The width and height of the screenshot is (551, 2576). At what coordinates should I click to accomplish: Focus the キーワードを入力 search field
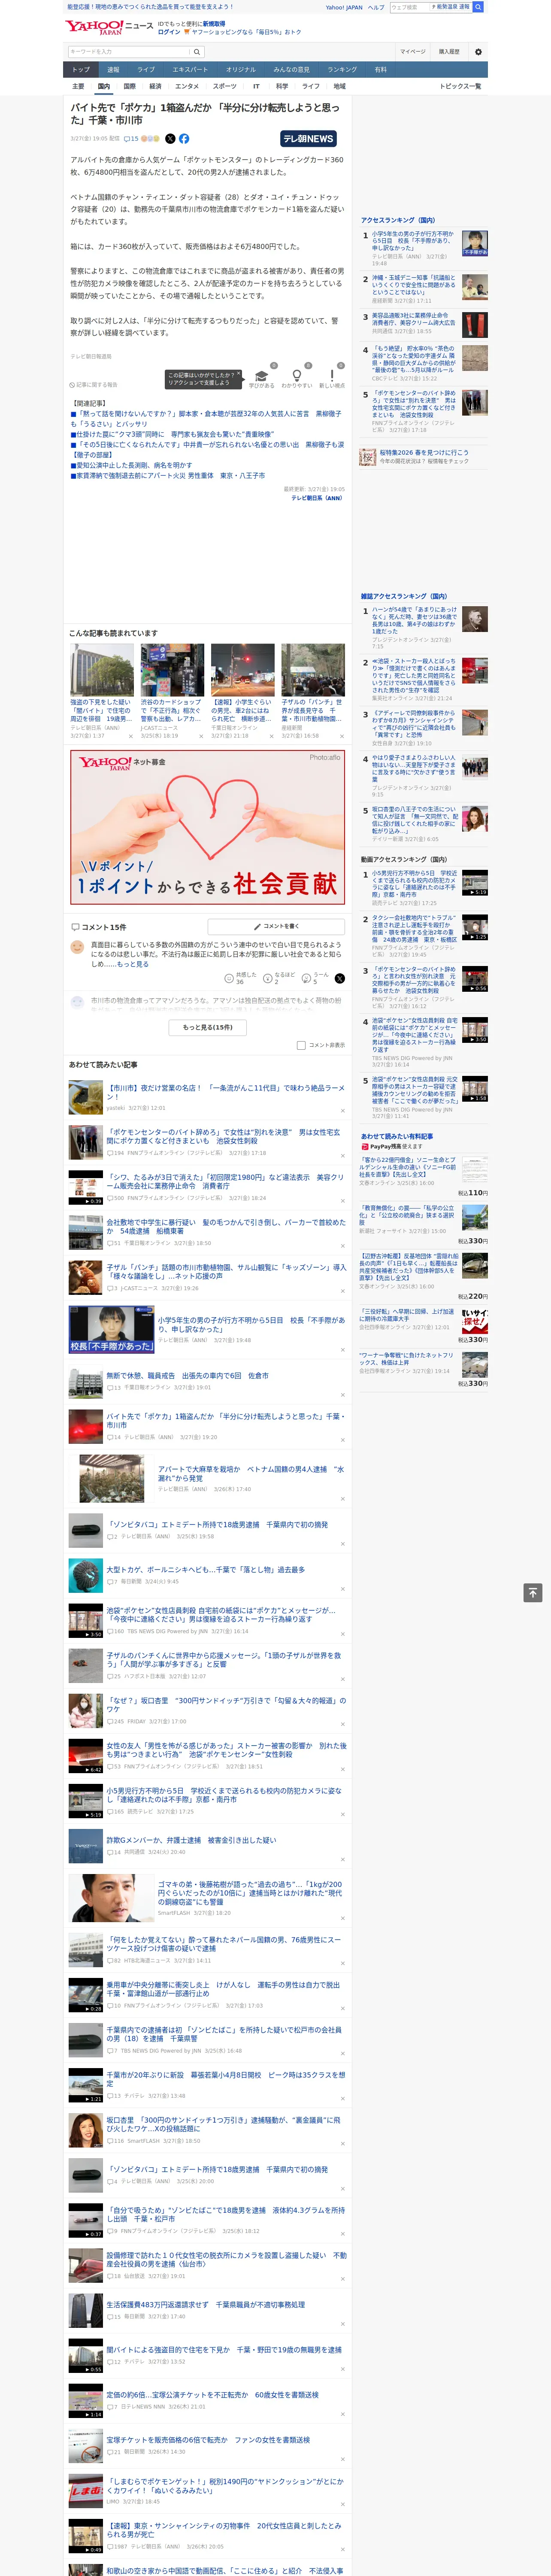(x=129, y=52)
